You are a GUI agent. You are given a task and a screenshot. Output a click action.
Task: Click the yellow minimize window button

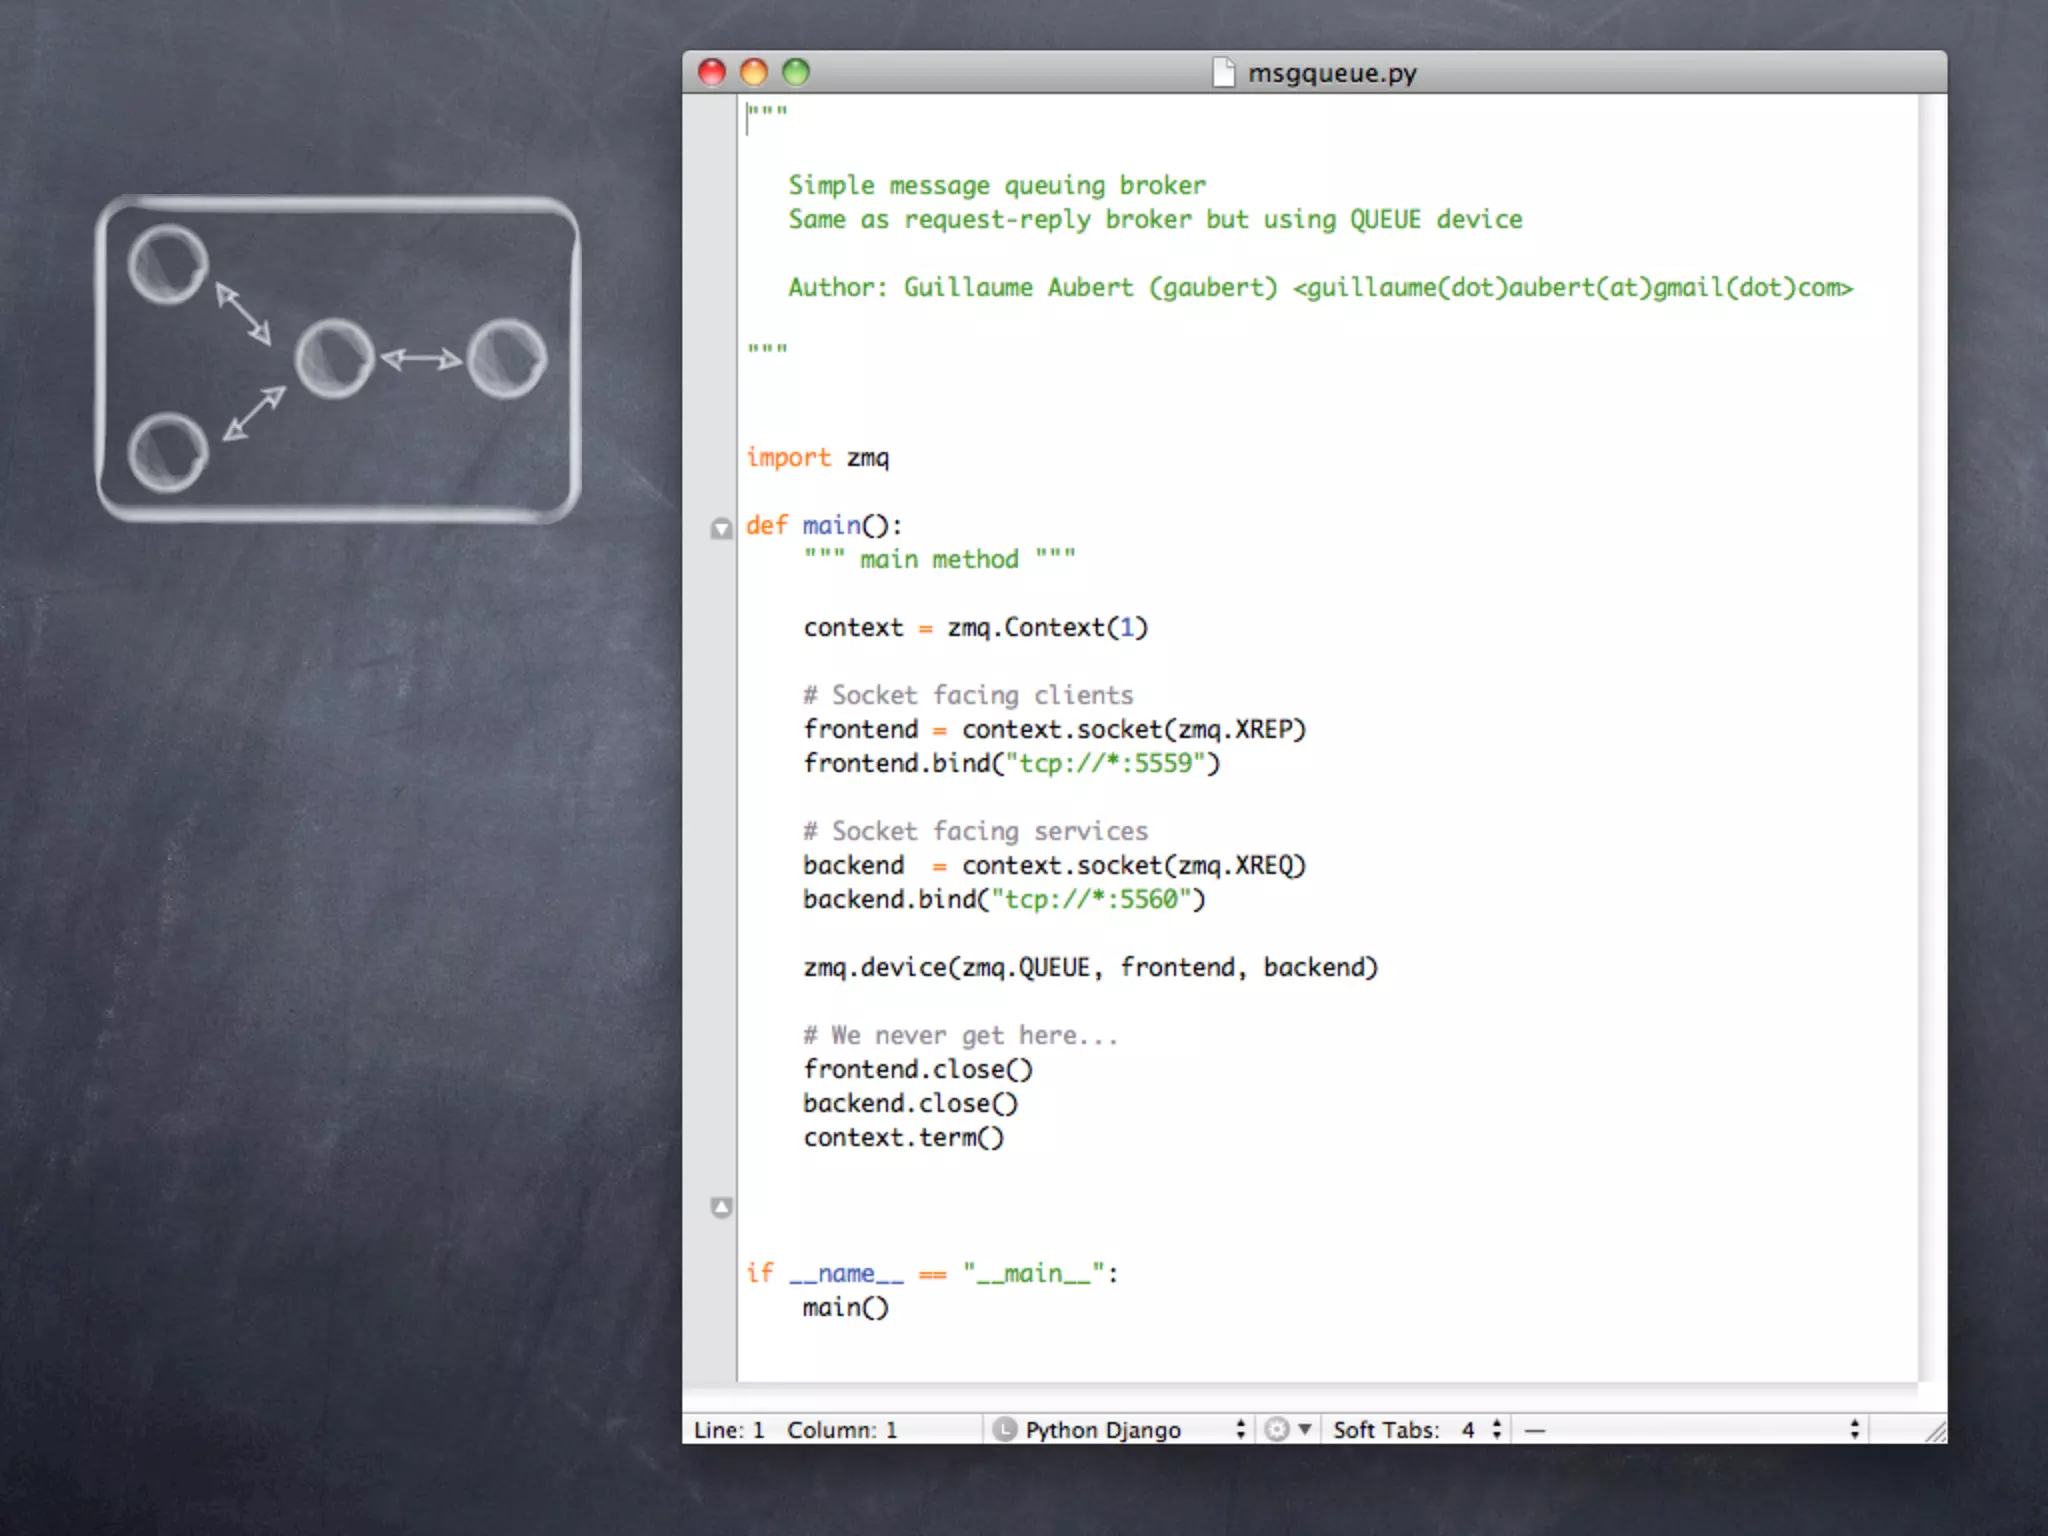point(753,72)
